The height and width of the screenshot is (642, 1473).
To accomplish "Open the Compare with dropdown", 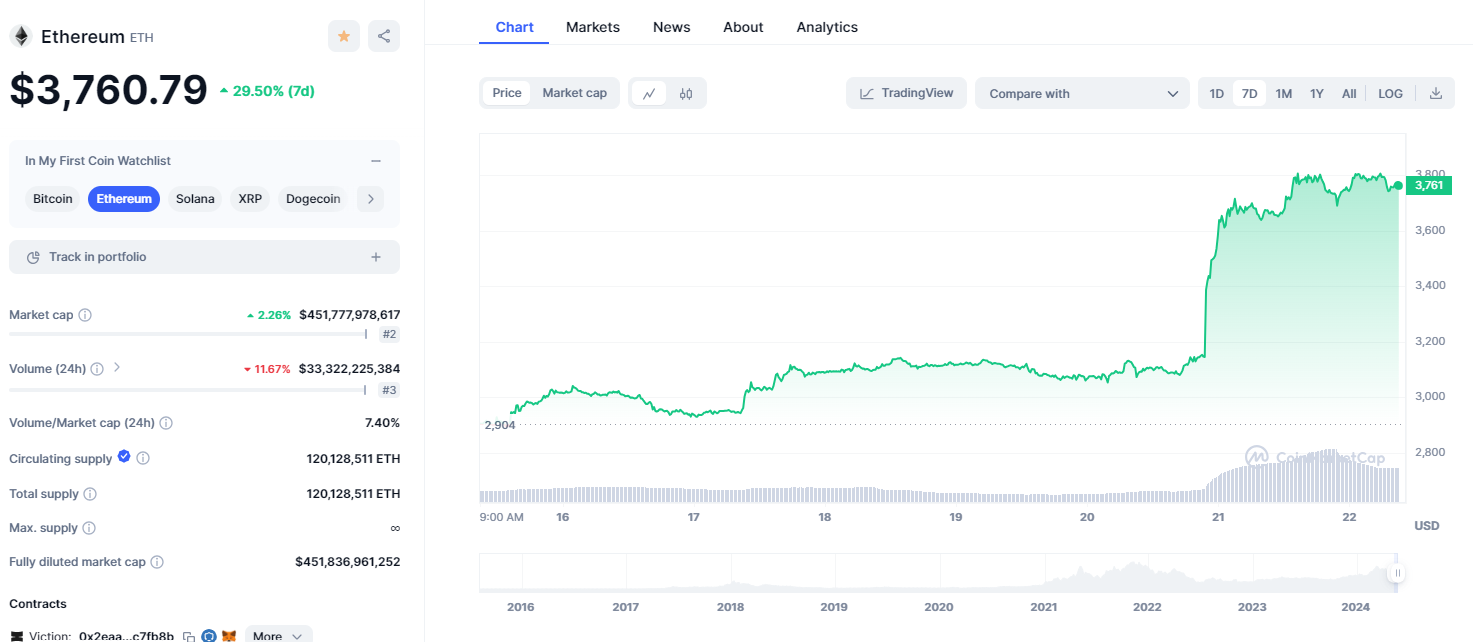I will [x=1082, y=93].
